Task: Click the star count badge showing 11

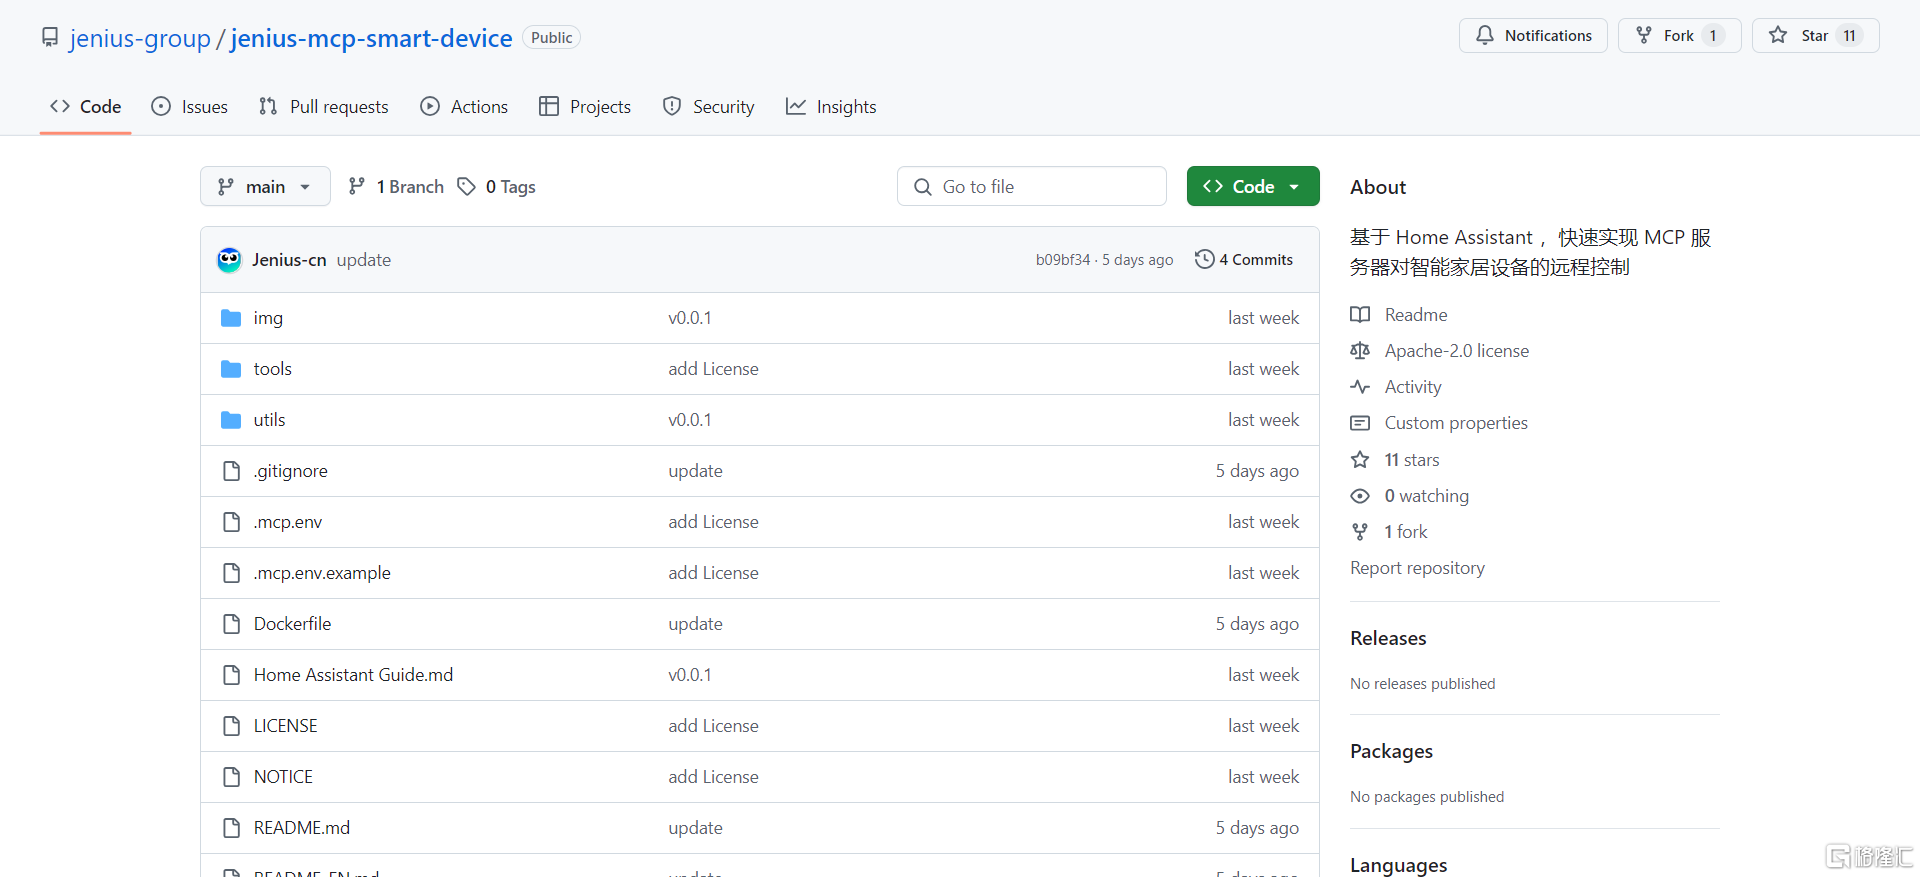Action: [1849, 36]
